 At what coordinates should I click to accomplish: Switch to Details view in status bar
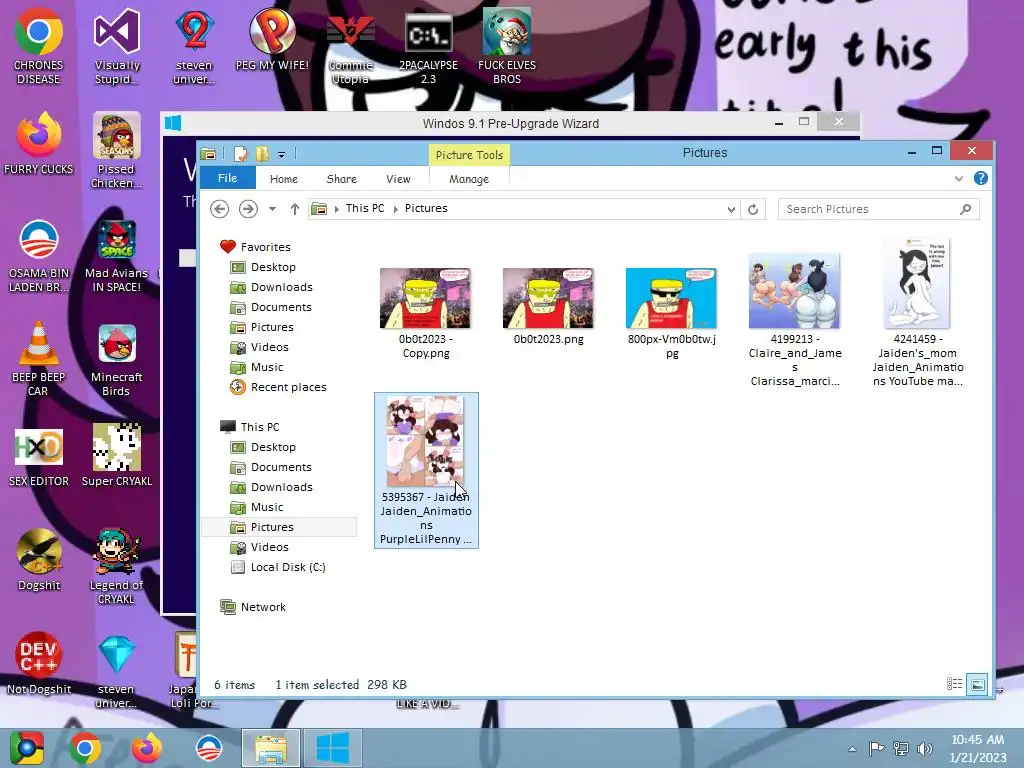(954, 684)
